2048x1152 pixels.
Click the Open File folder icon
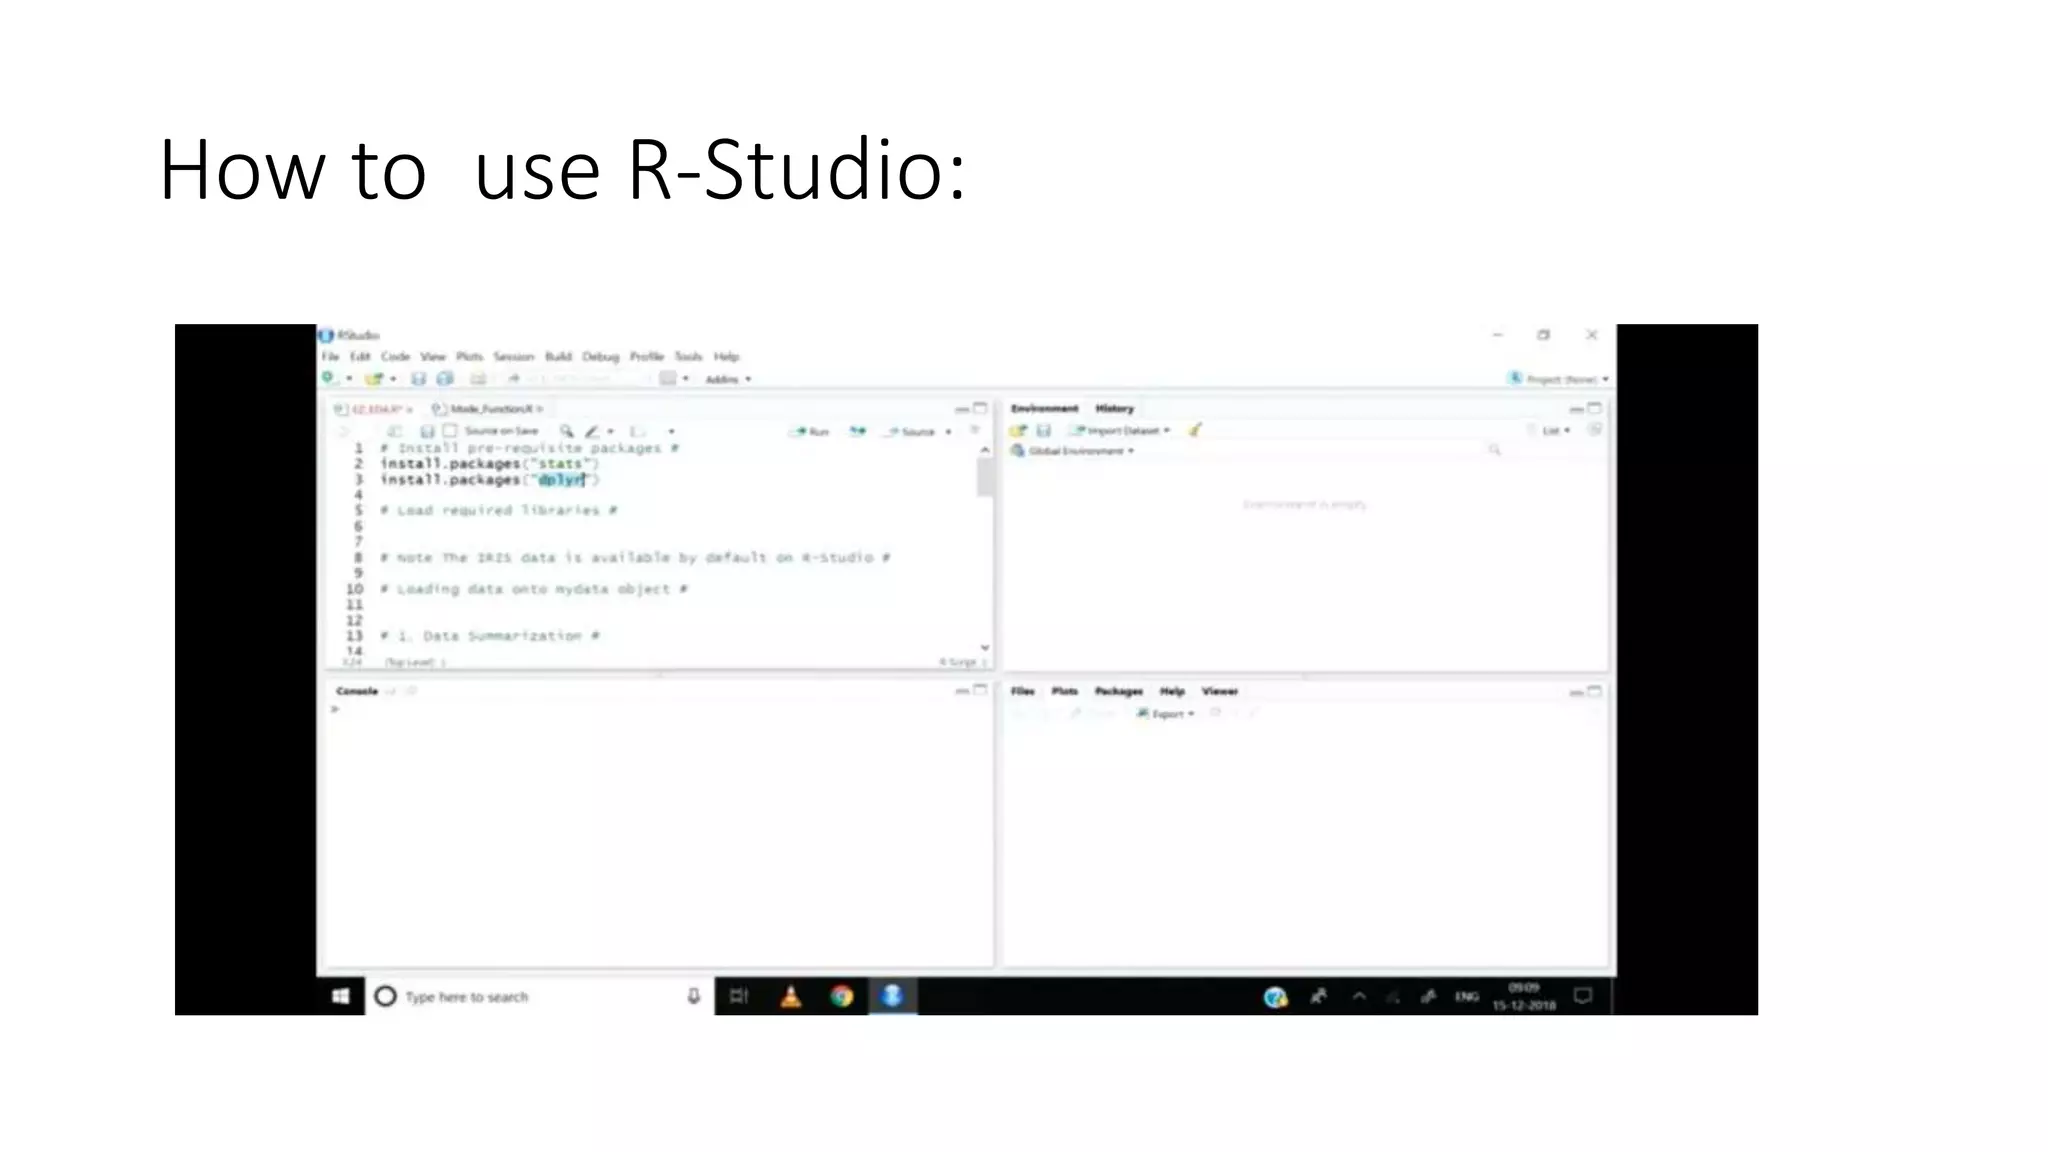(x=374, y=379)
